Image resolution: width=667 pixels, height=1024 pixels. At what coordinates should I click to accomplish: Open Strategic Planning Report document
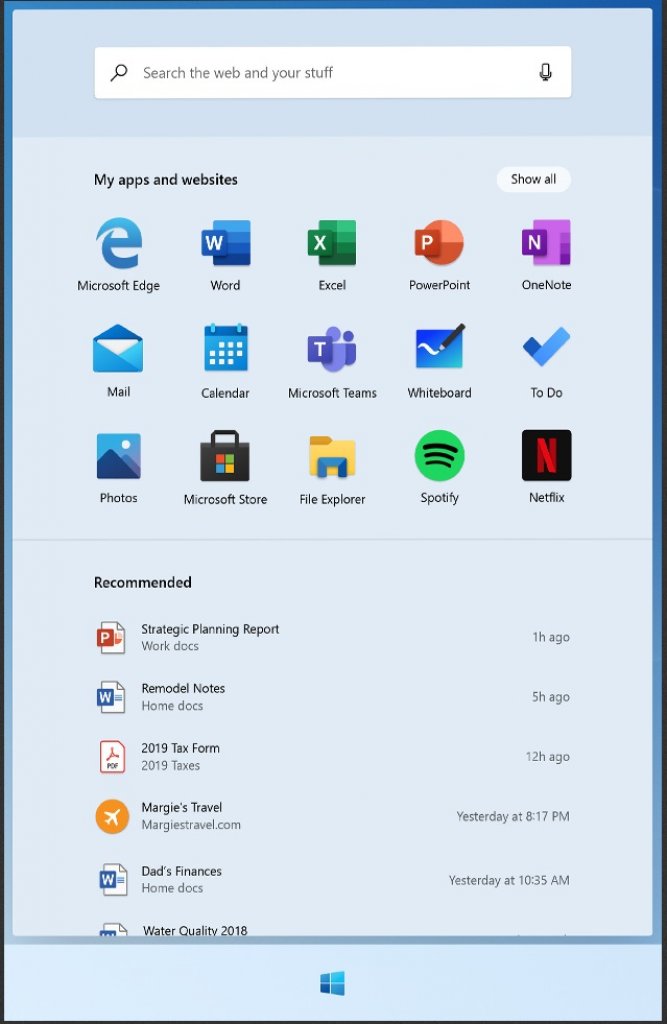coord(210,629)
